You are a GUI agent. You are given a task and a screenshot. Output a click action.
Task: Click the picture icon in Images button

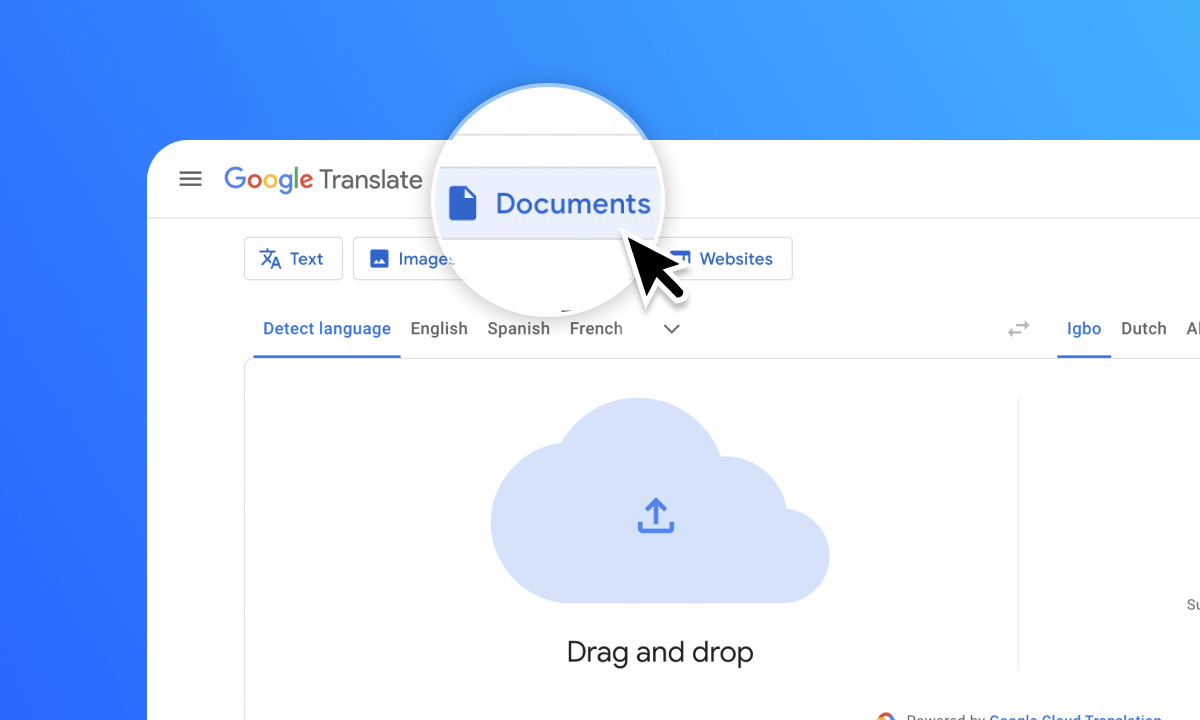coord(379,259)
